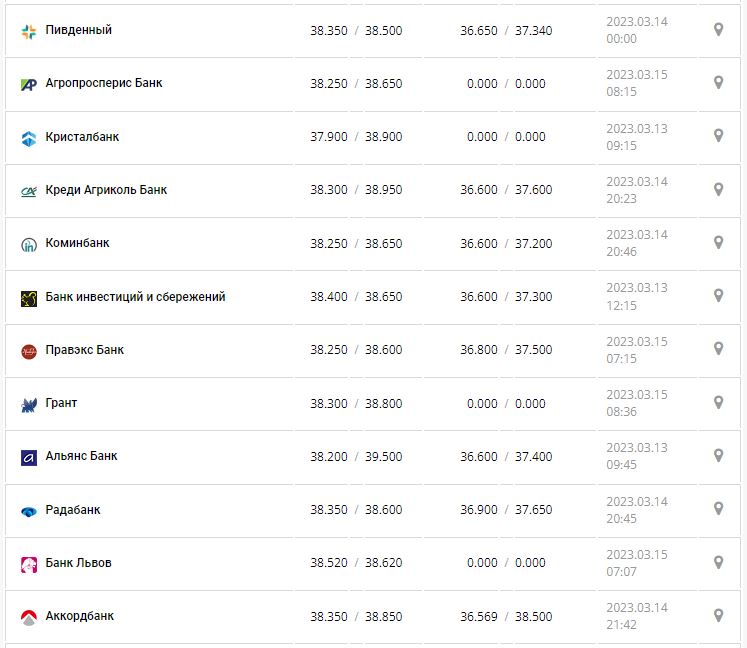The height and width of the screenshot is (648, 747).
Task: Click the Грант bank name
Action: [x=61, y=403]
